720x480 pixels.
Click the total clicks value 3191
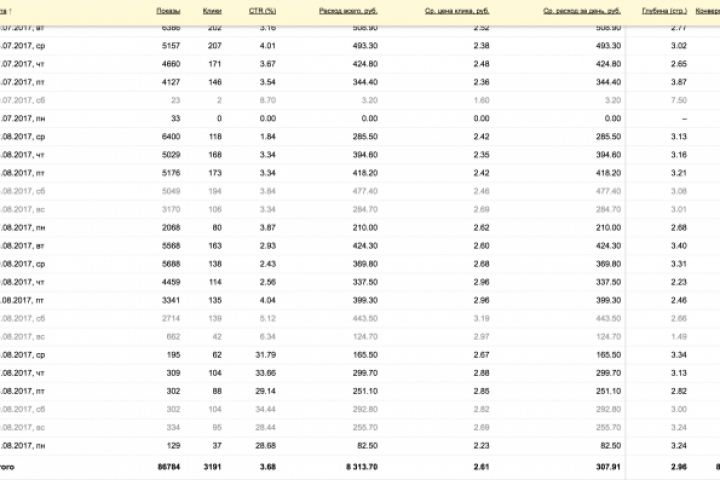point(210,465)
